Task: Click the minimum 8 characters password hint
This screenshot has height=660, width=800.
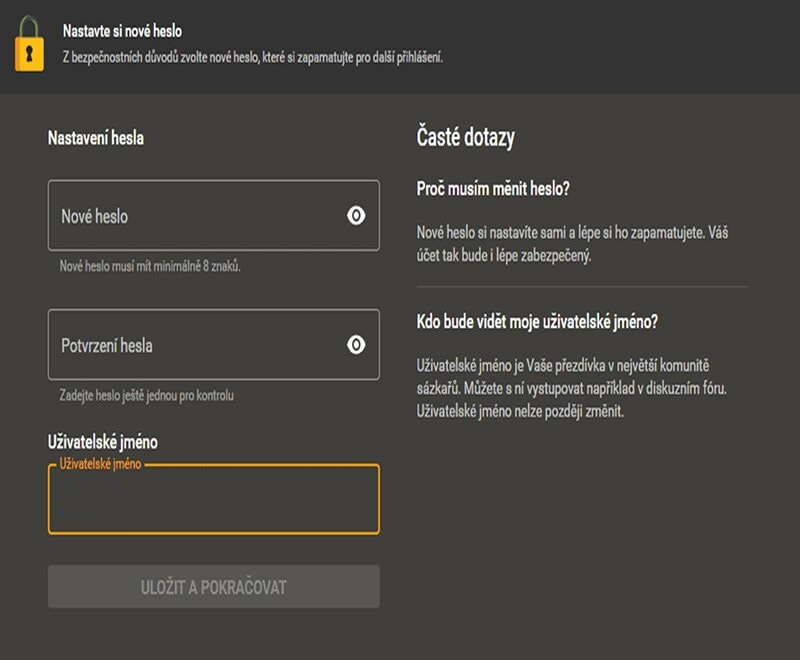Action: [150, 267]
